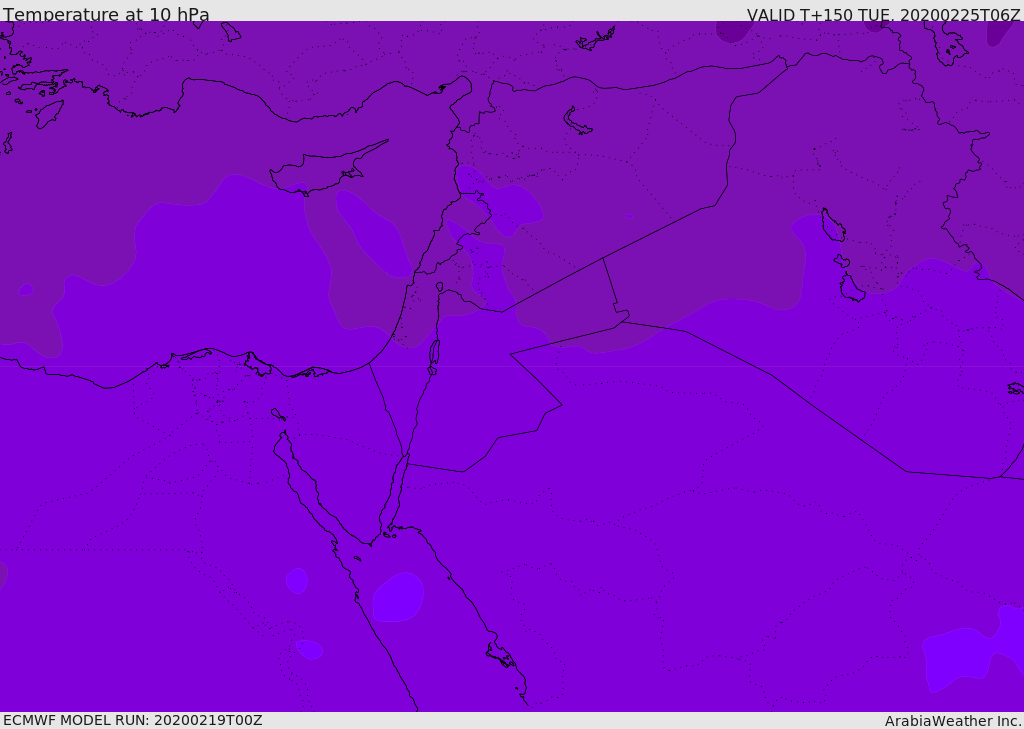Screen dimensions: 1024x729
Task: Click the Rhodes island outline near top left
Action: click(48, 113)
